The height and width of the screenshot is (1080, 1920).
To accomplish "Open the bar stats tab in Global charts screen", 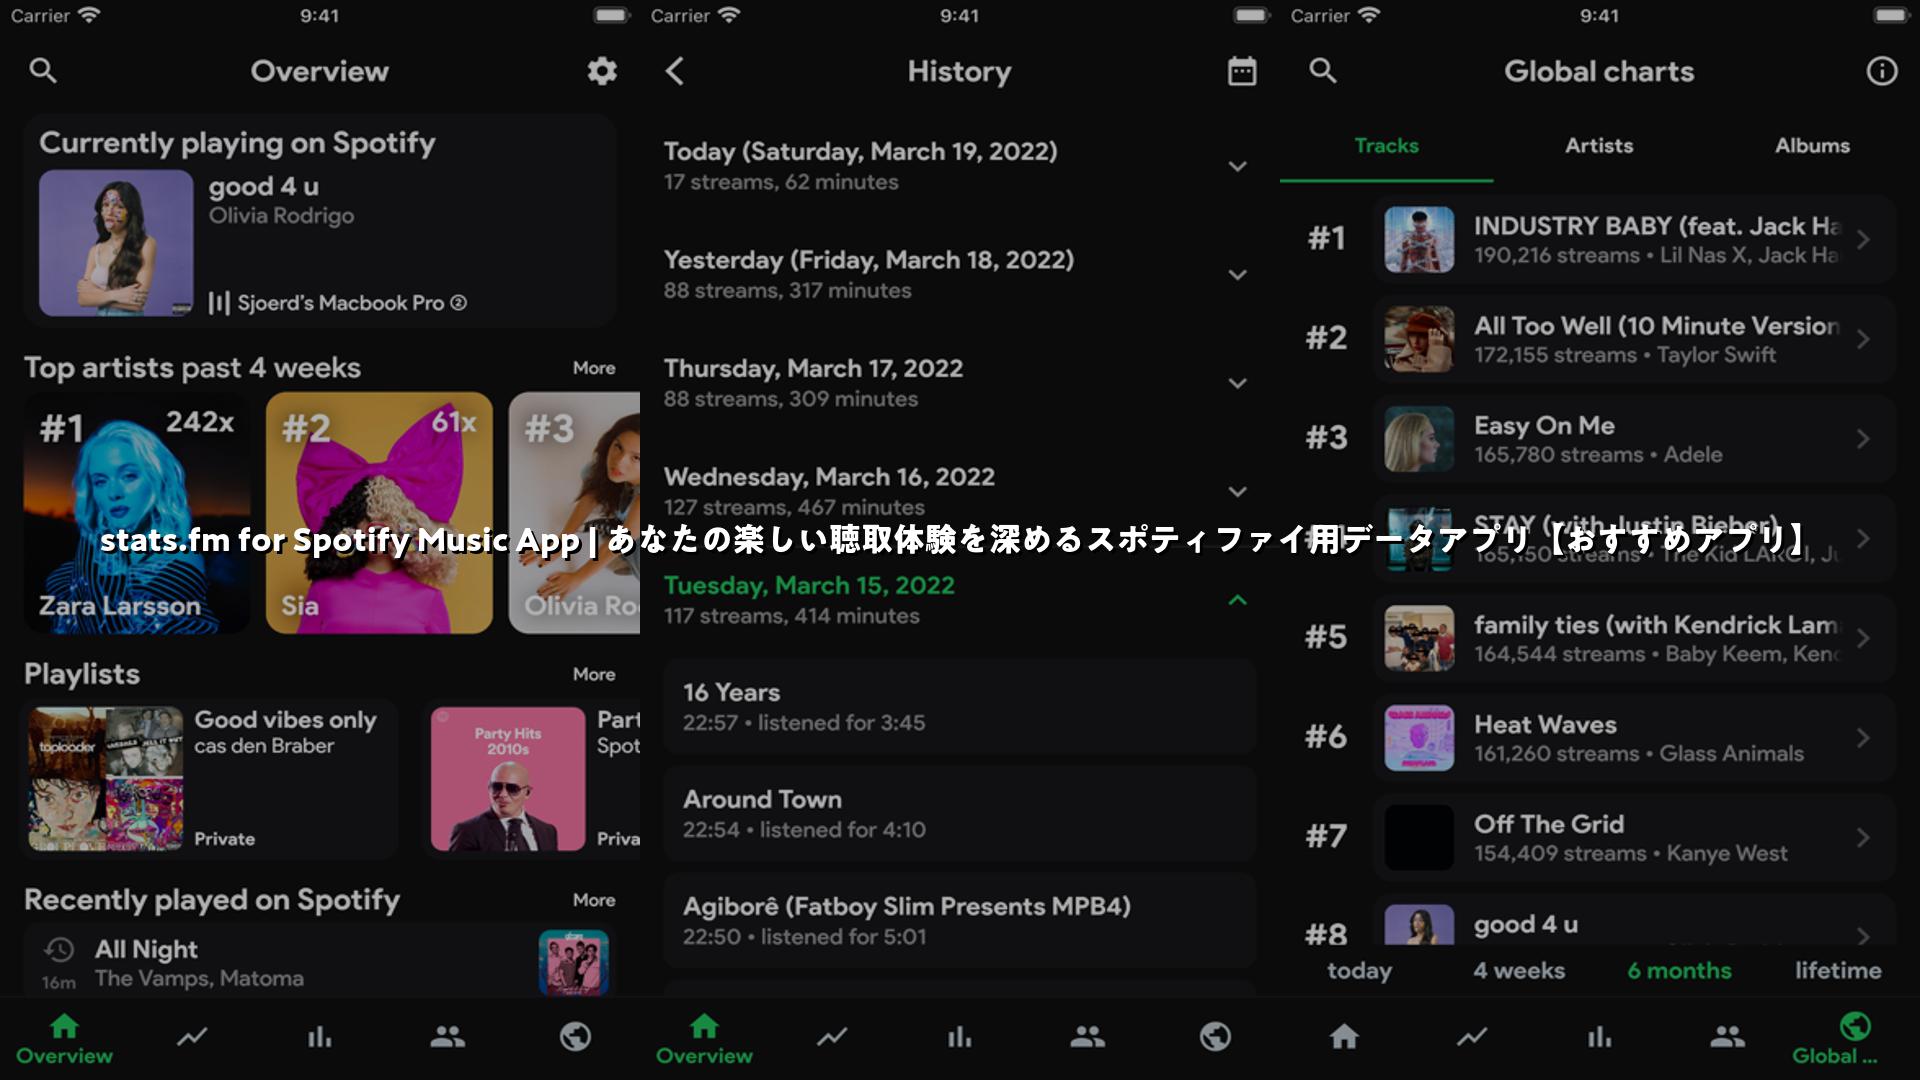I will tap(1600, 1037).
